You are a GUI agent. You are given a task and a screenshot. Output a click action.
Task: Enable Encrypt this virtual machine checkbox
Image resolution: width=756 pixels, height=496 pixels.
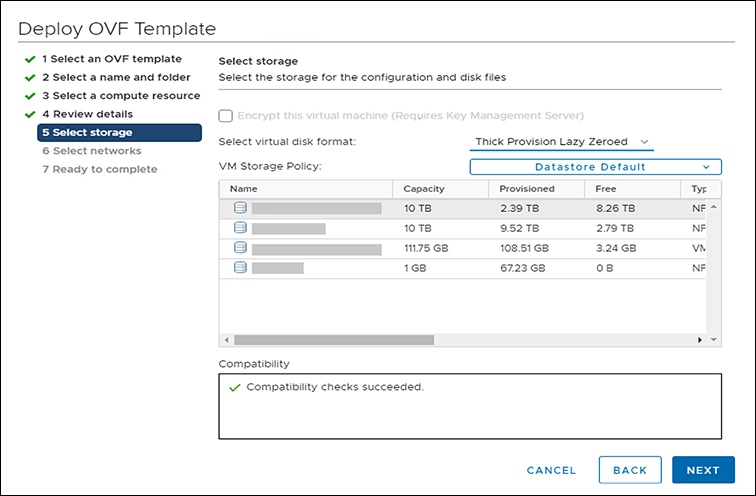[226, 116]
